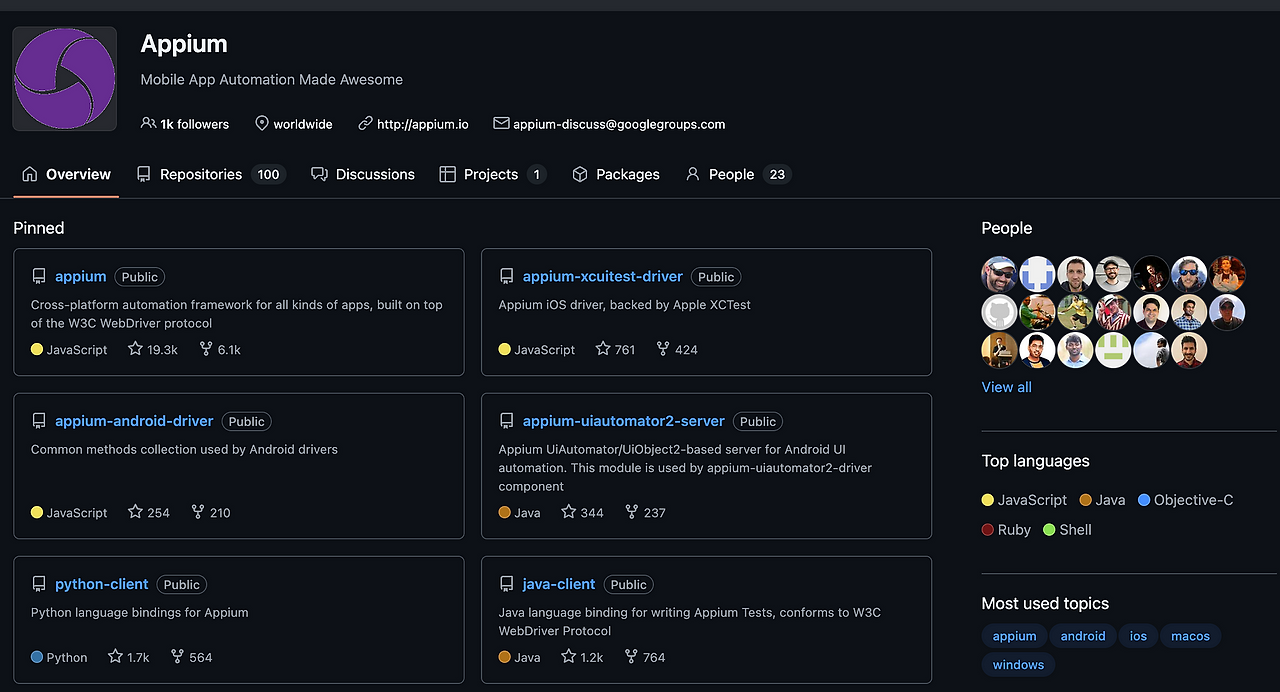Click the star icon showing 761
Viewport: 1280px width, 692px height.
[x=603, y=349]
